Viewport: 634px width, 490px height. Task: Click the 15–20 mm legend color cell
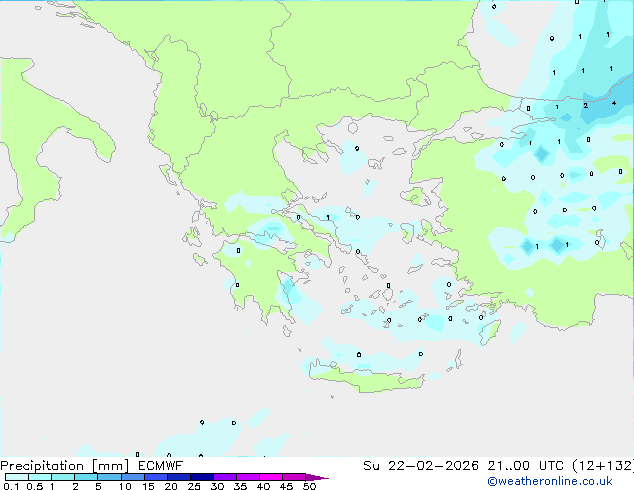155,477
